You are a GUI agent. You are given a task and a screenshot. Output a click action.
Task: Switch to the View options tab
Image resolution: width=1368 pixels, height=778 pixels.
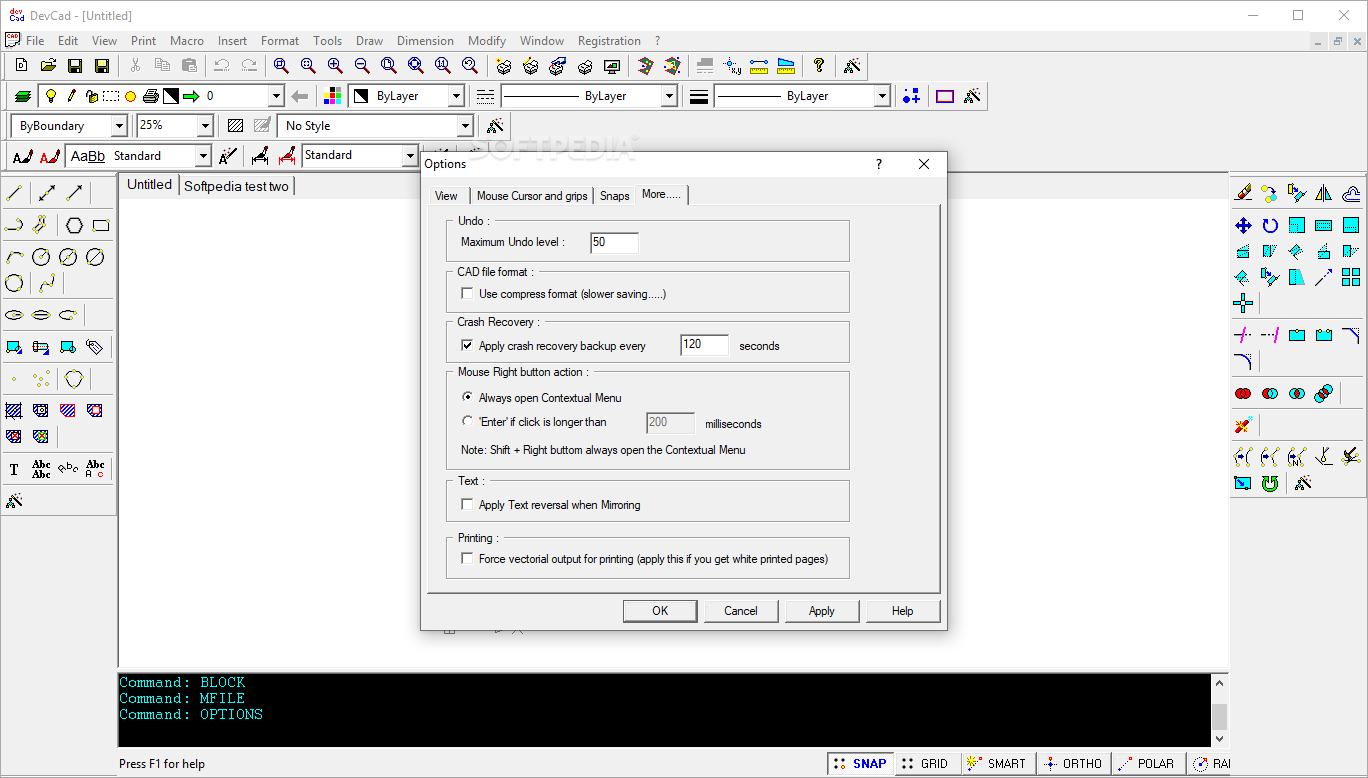(x=446, y=196)
